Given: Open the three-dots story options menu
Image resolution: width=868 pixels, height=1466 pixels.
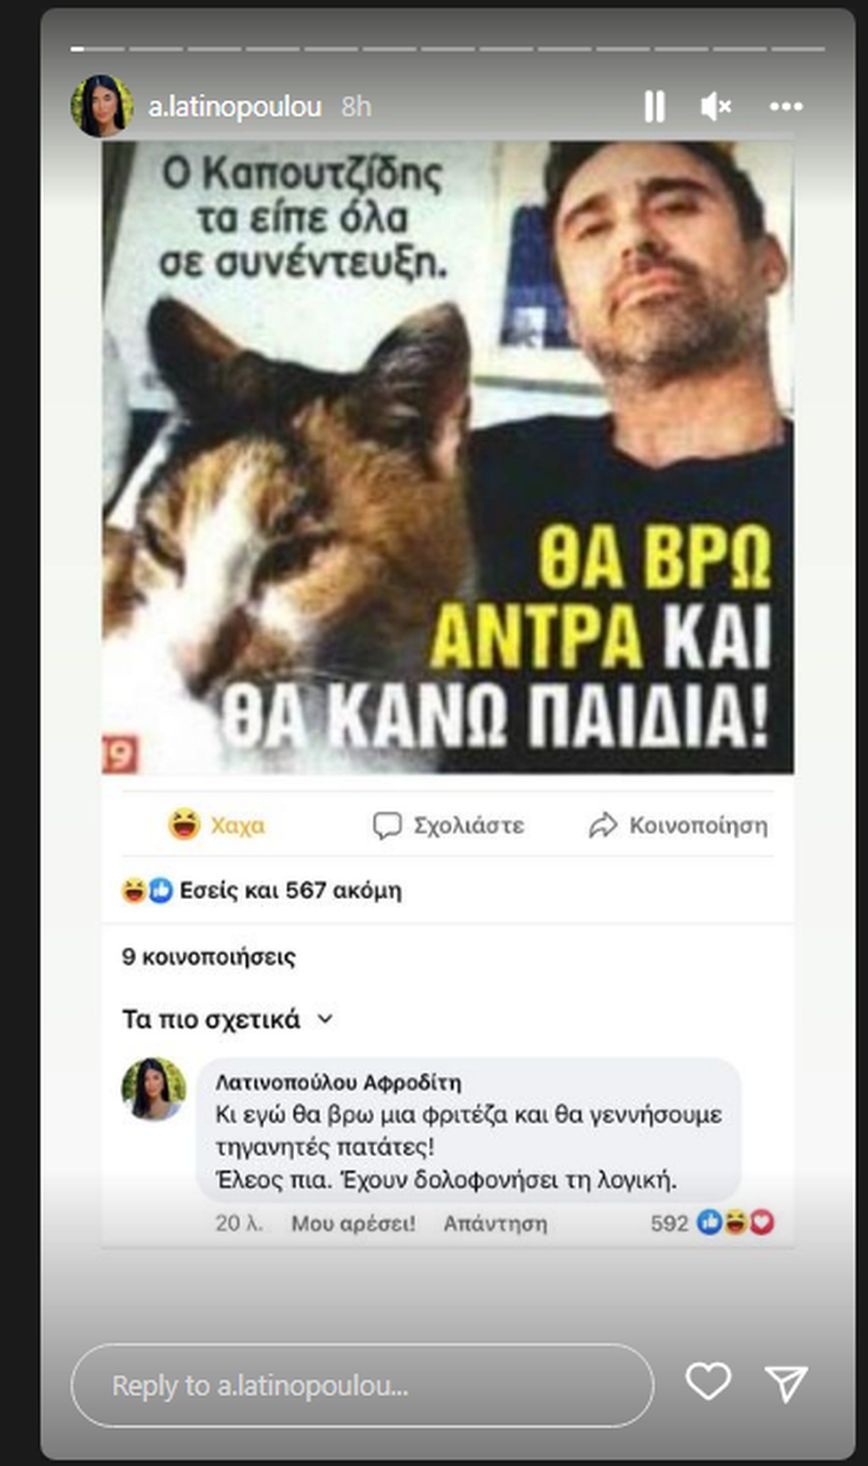Looking at the screenshot, I should point(786,106).
